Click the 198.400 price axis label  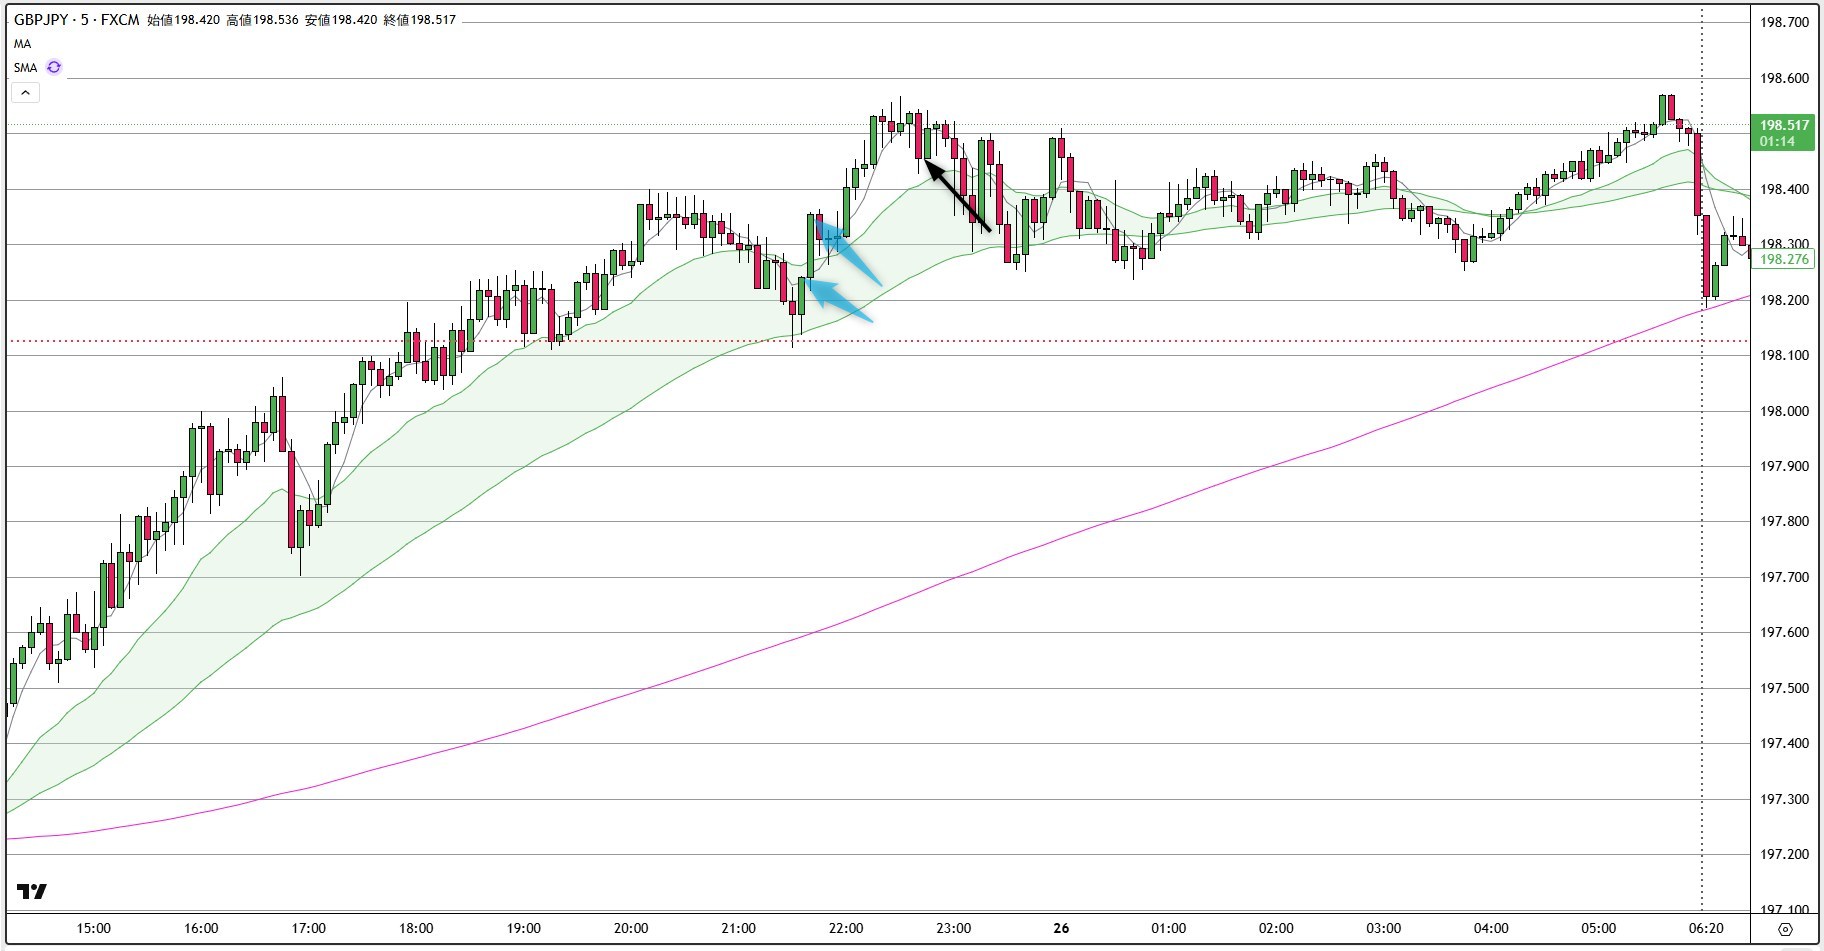[1785, 189]
